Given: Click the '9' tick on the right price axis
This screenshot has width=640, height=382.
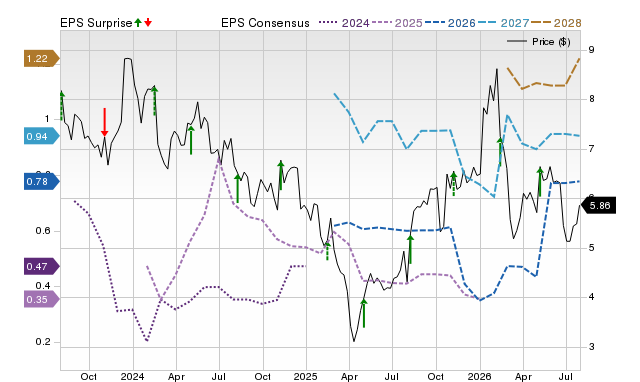Looking at the screenshot, I should [x=591, y=50].
